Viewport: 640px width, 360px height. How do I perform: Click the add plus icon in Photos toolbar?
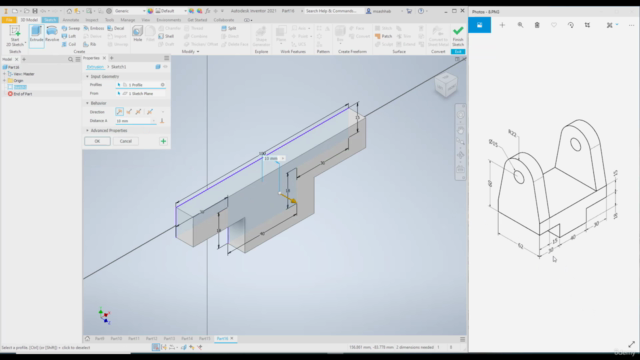pyautogui.click(x=502, y=25)
